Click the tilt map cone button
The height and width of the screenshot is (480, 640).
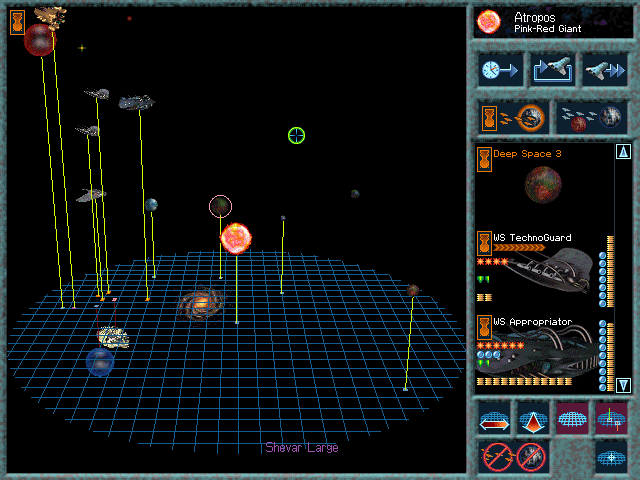coord(533,418)
